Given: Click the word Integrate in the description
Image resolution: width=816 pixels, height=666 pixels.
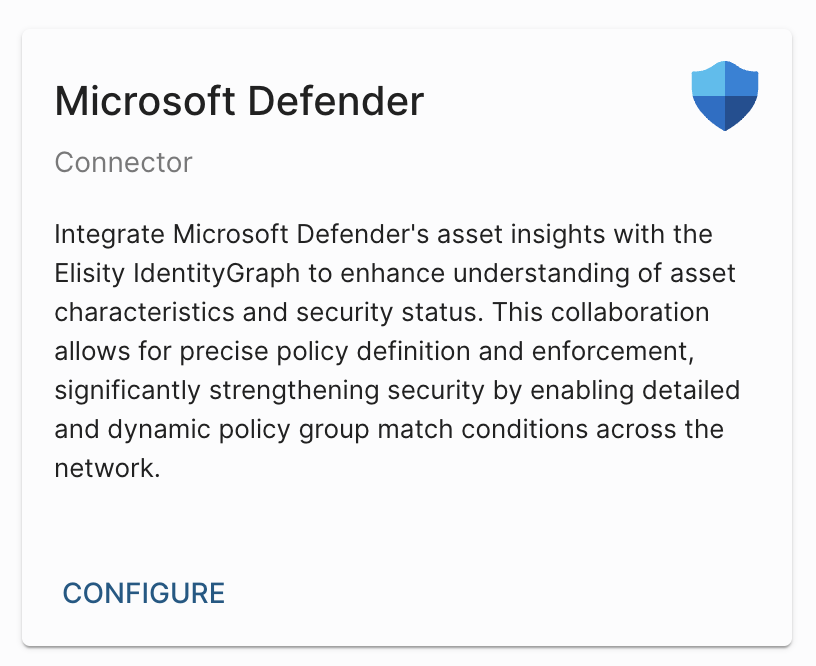Looking at the screenshot, I should coord(110,235).
